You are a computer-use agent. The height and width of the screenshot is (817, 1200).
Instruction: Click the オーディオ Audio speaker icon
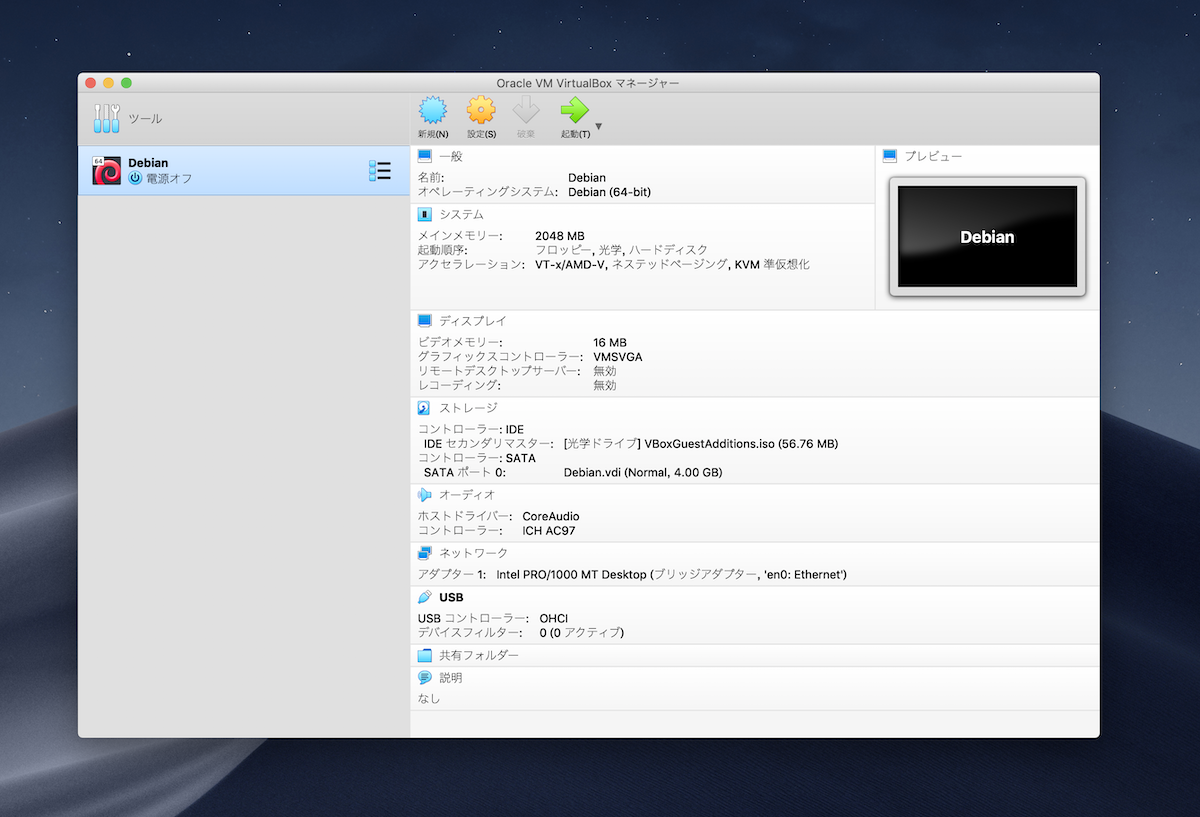(x=425, y=495)
